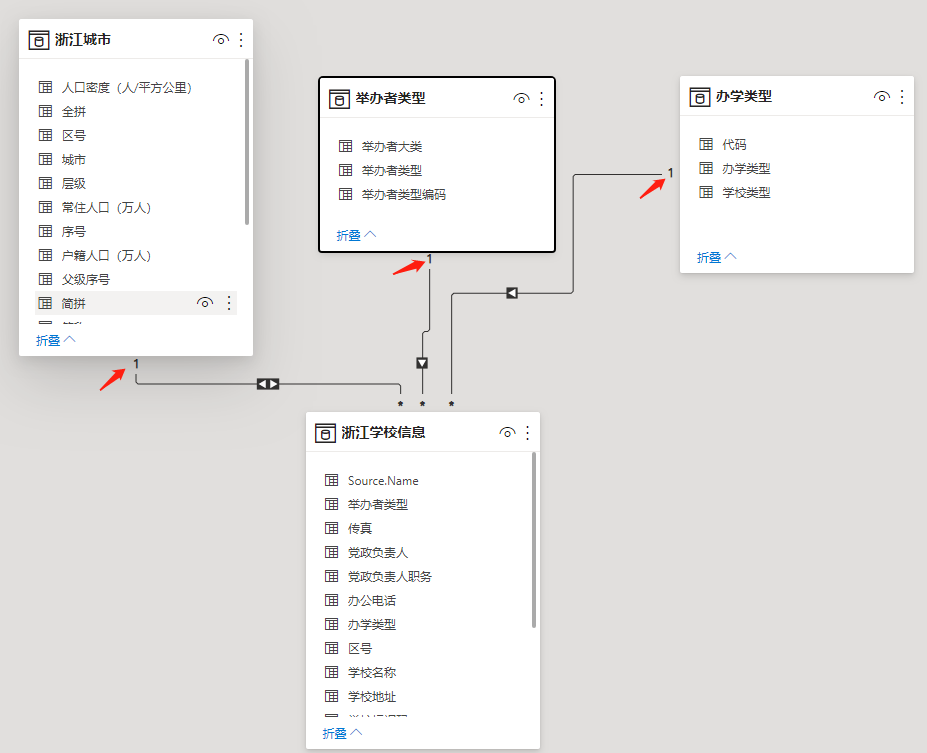Viewport: 927px width, 753px height.
Task: Toggle visibility of 浙江城市 table
Action: point(221,40)
